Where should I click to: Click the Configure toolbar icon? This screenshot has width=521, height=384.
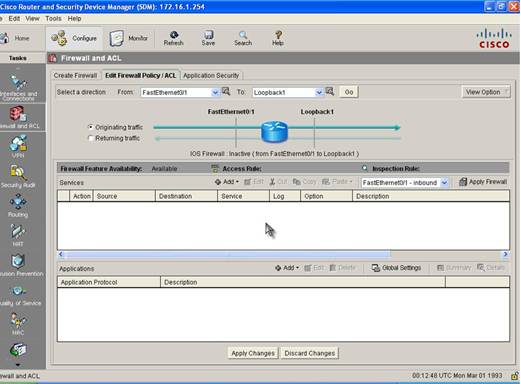[59, 38]
